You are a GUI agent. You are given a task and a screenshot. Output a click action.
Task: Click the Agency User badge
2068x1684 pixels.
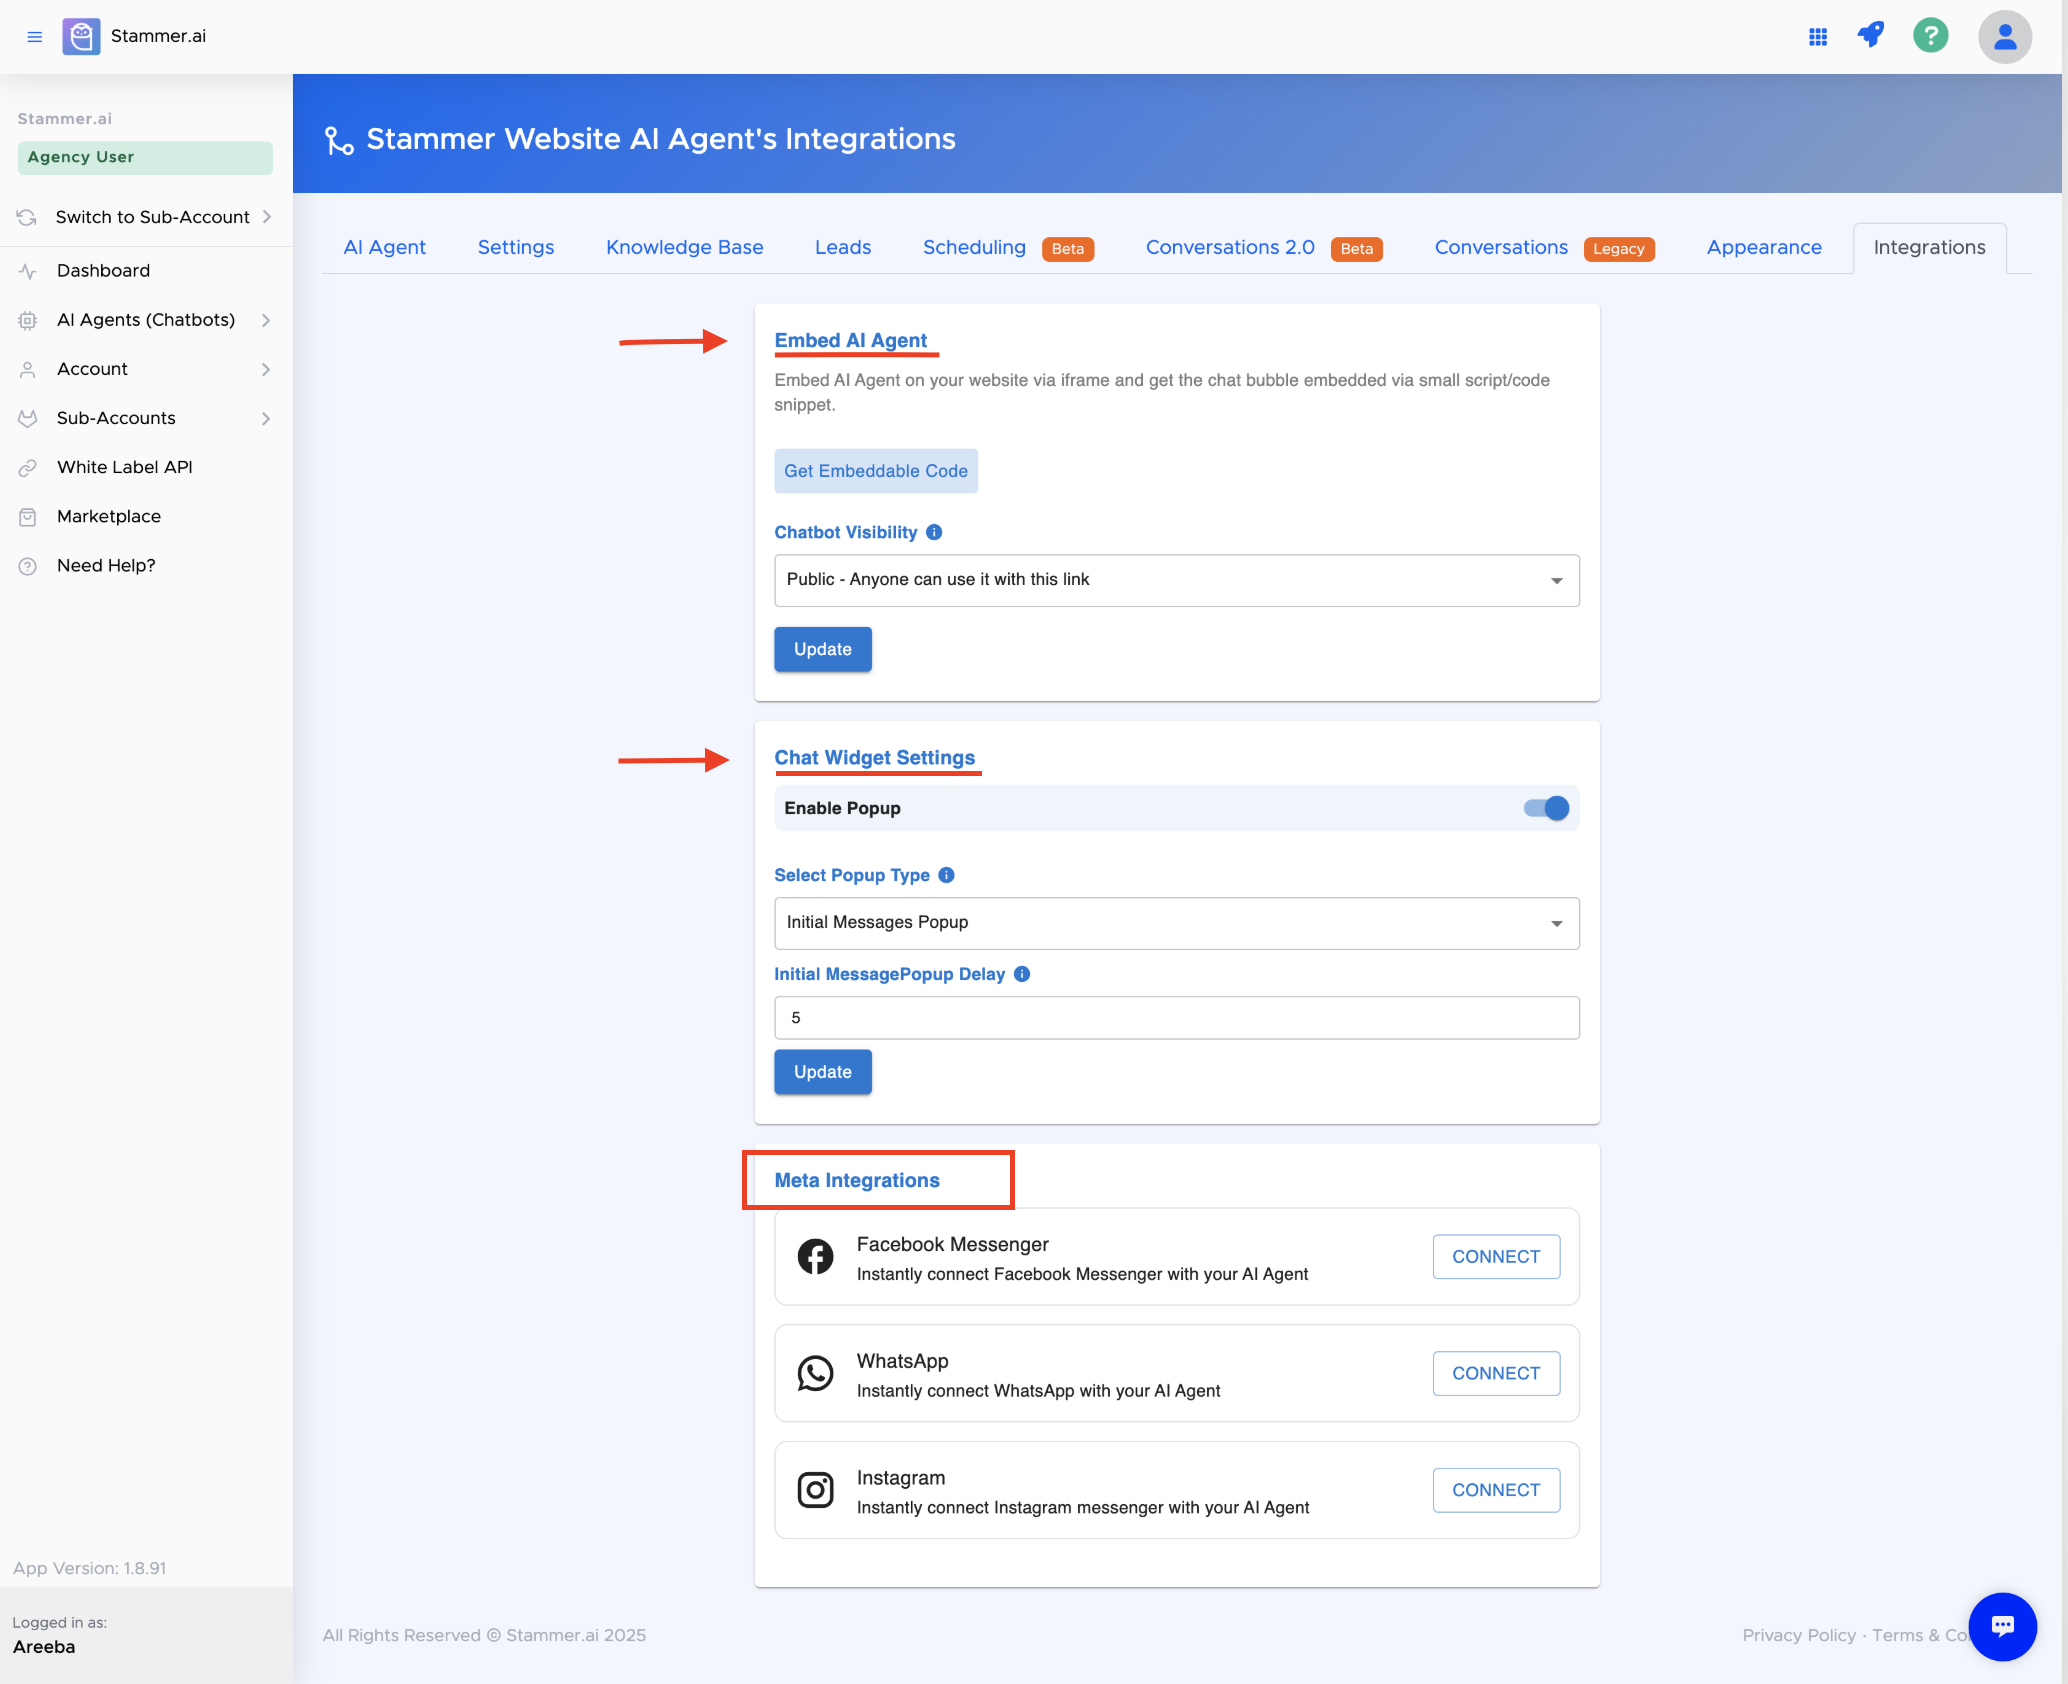145,157
